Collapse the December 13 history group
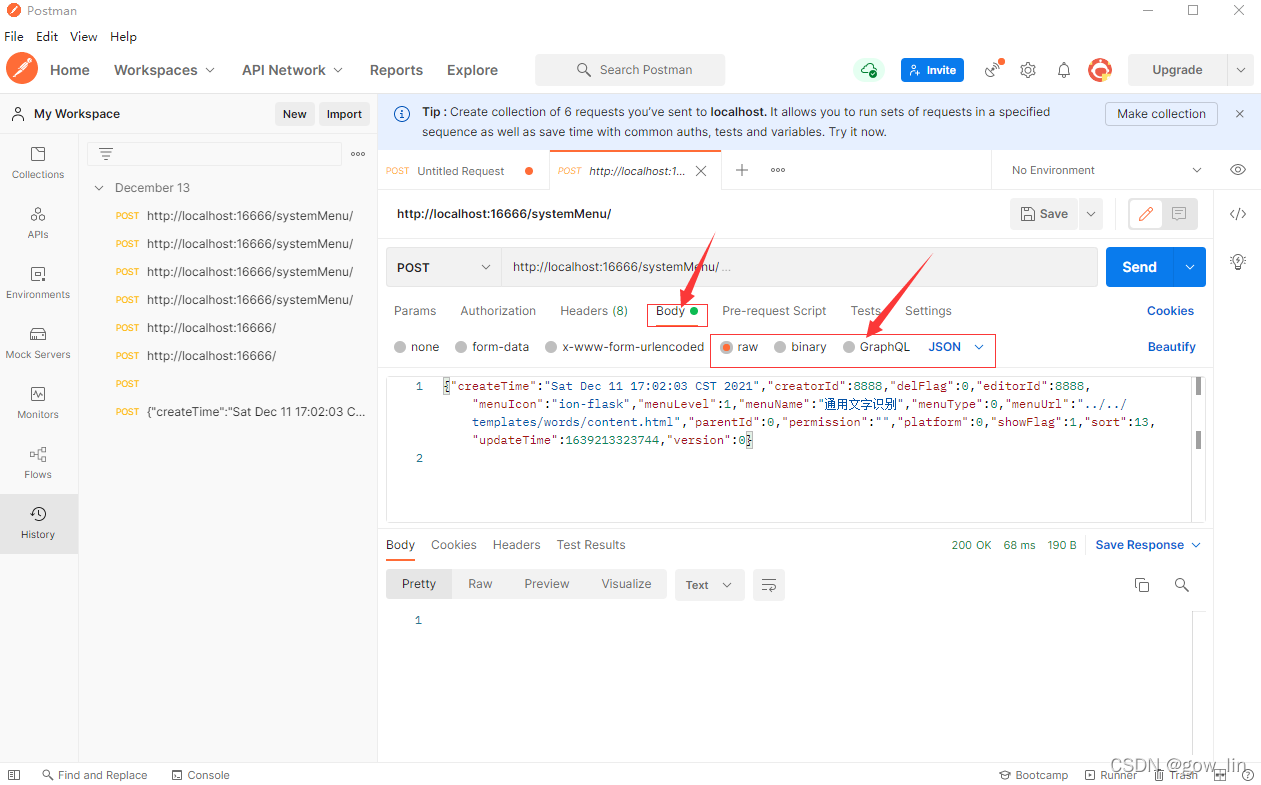This screenshot has height=785, width=1261. 99,188
